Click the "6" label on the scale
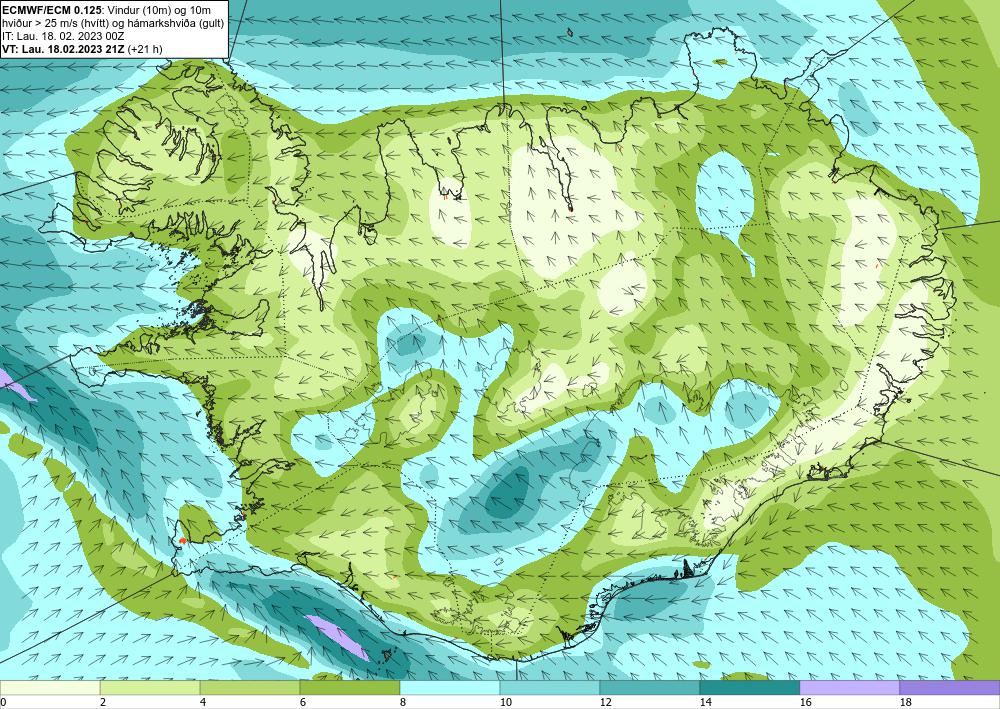The height and width of the screenshot is (709, 1000). [303, 703]
